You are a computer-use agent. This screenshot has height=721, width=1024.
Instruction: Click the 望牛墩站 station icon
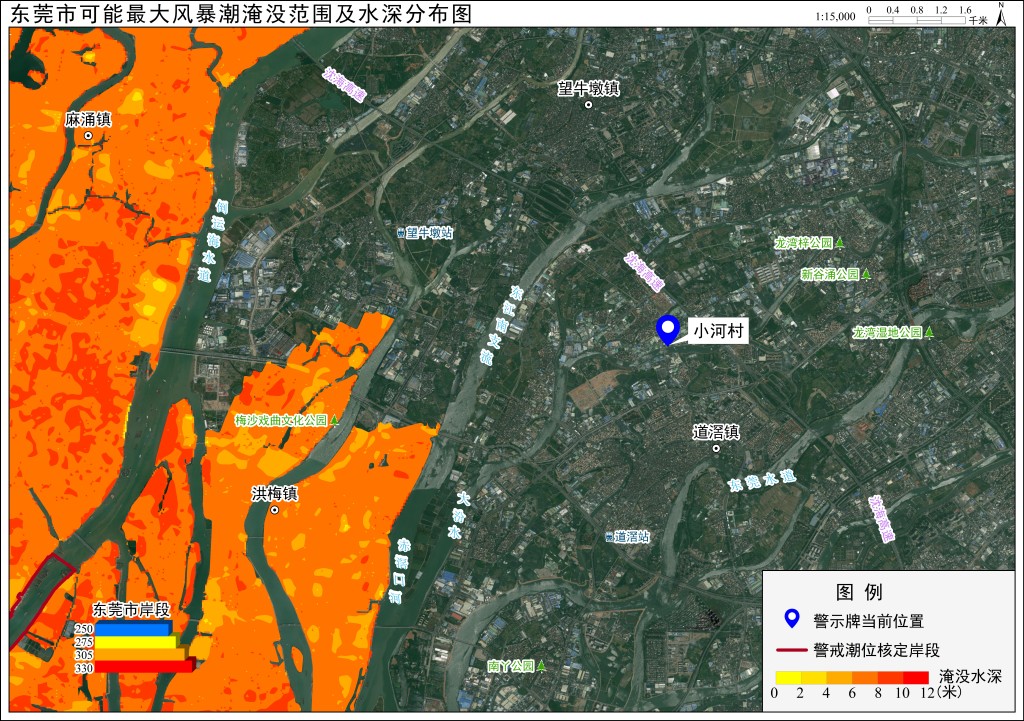pyautogui.click(x=400, y=233)
